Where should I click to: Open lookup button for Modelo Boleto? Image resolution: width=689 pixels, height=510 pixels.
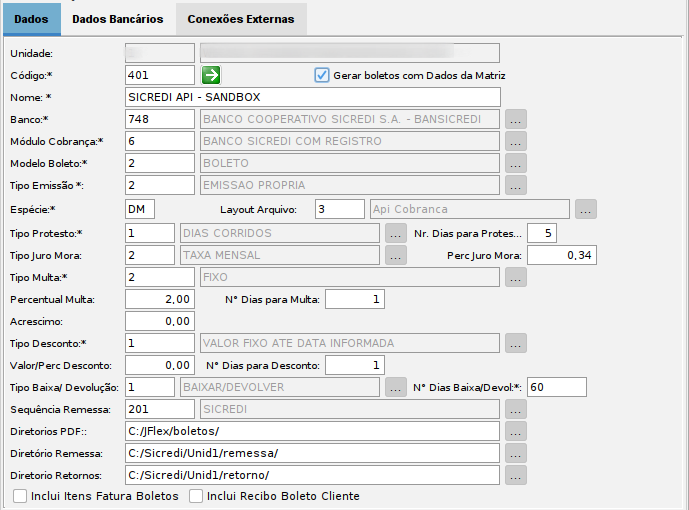pos(515,164)
